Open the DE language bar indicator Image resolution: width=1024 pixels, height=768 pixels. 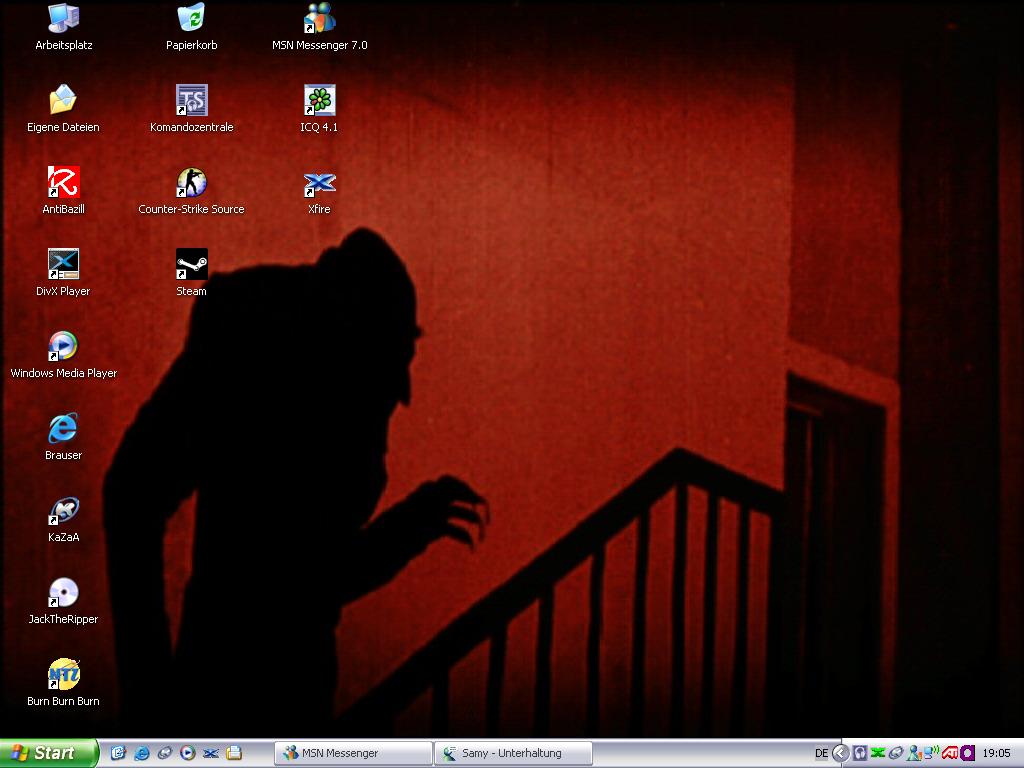(x=821, y=753)
